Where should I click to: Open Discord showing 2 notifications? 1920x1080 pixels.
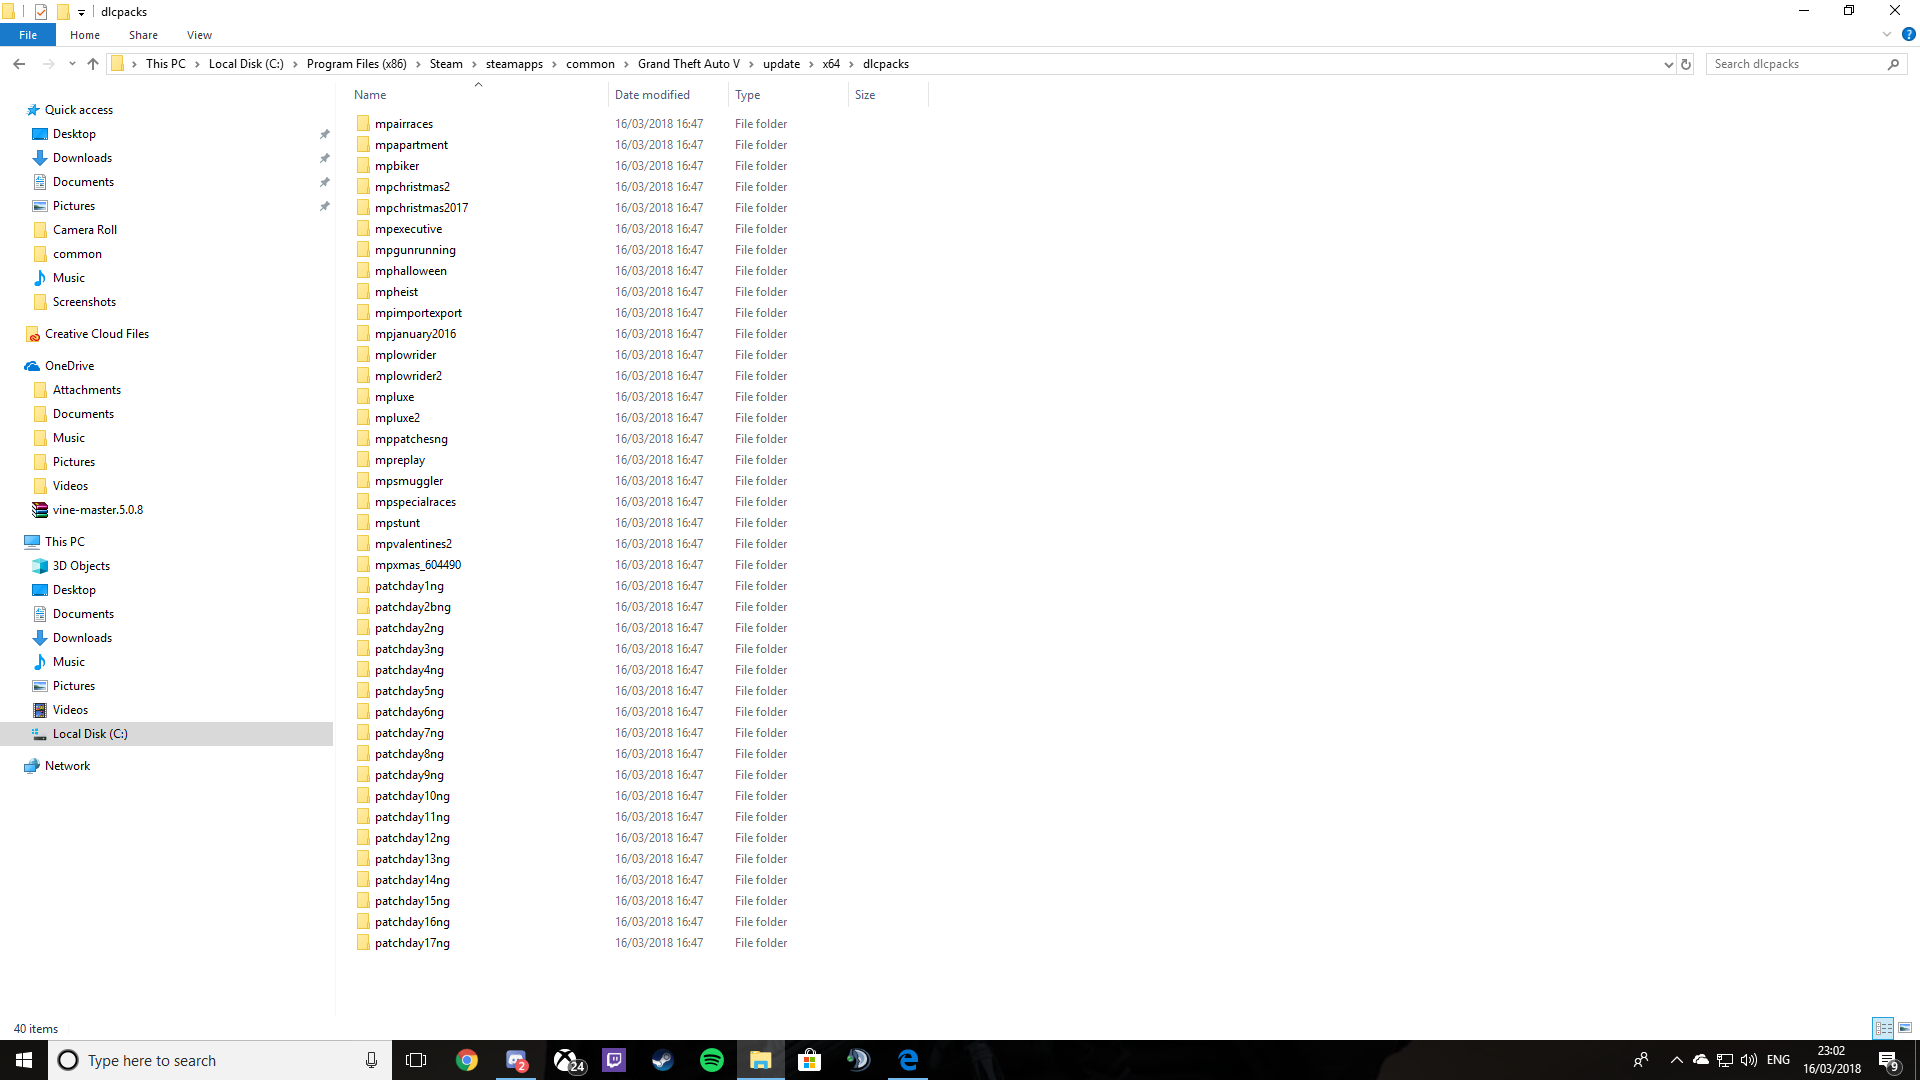[517, 1060]
